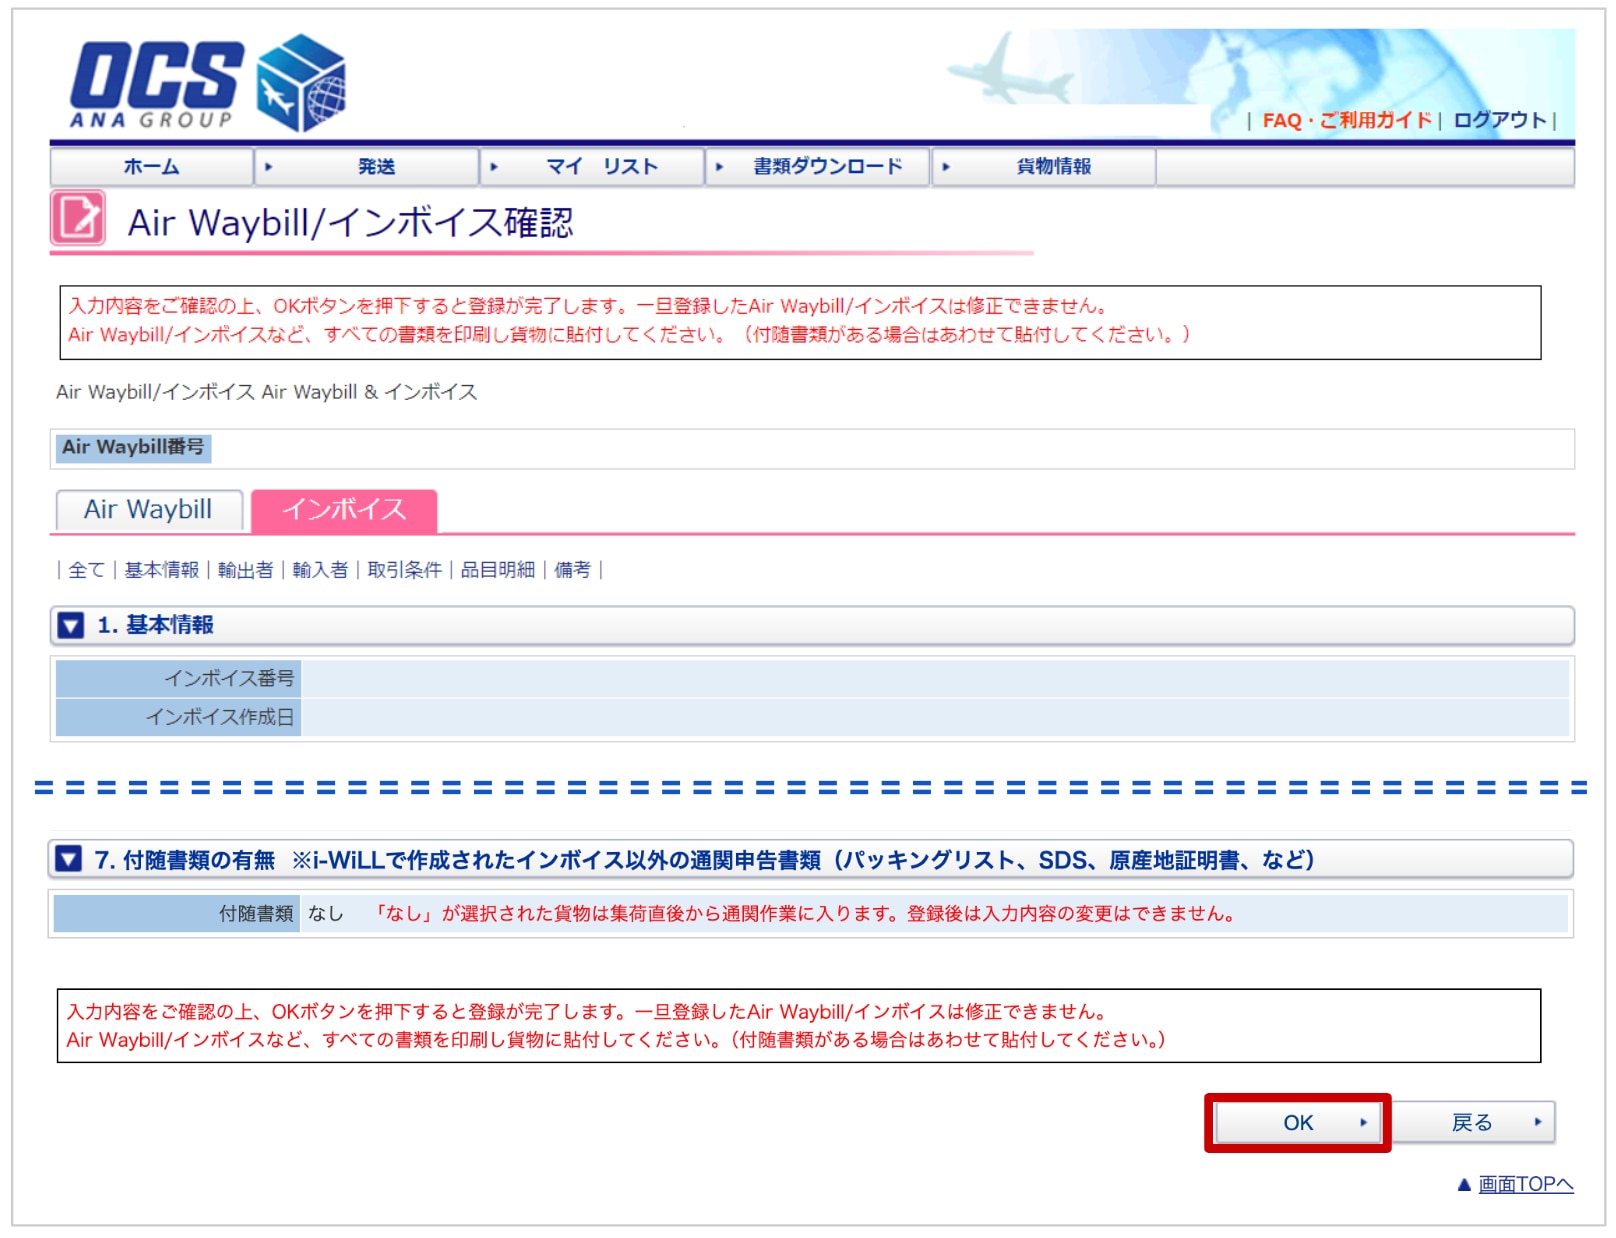Open the 書類ダウンロード menu

830,167
